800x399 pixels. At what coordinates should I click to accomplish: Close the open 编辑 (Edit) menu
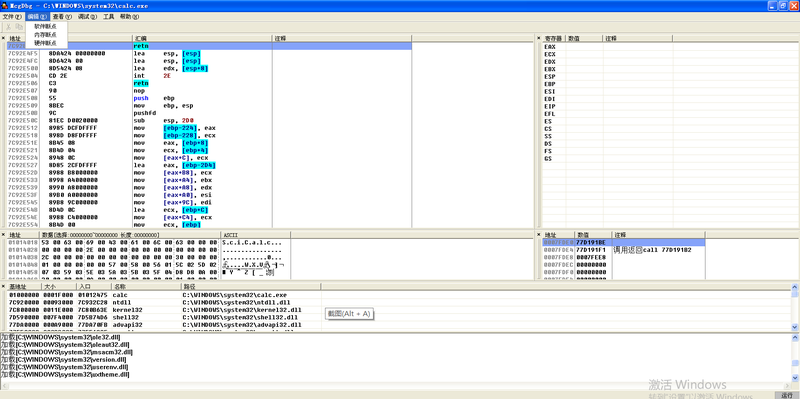tap(37, 16)
